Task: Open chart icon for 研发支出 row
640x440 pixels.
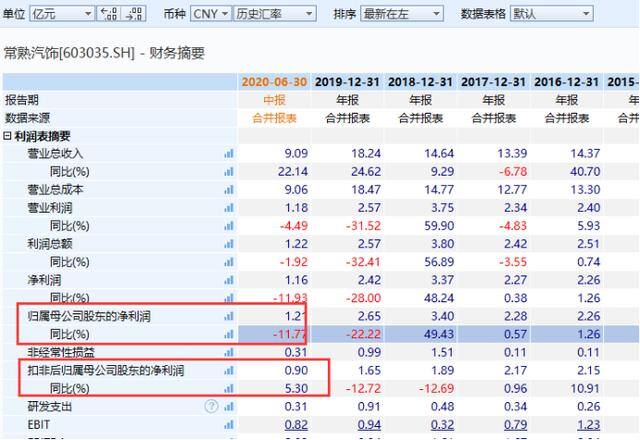Action: (229, 407)
